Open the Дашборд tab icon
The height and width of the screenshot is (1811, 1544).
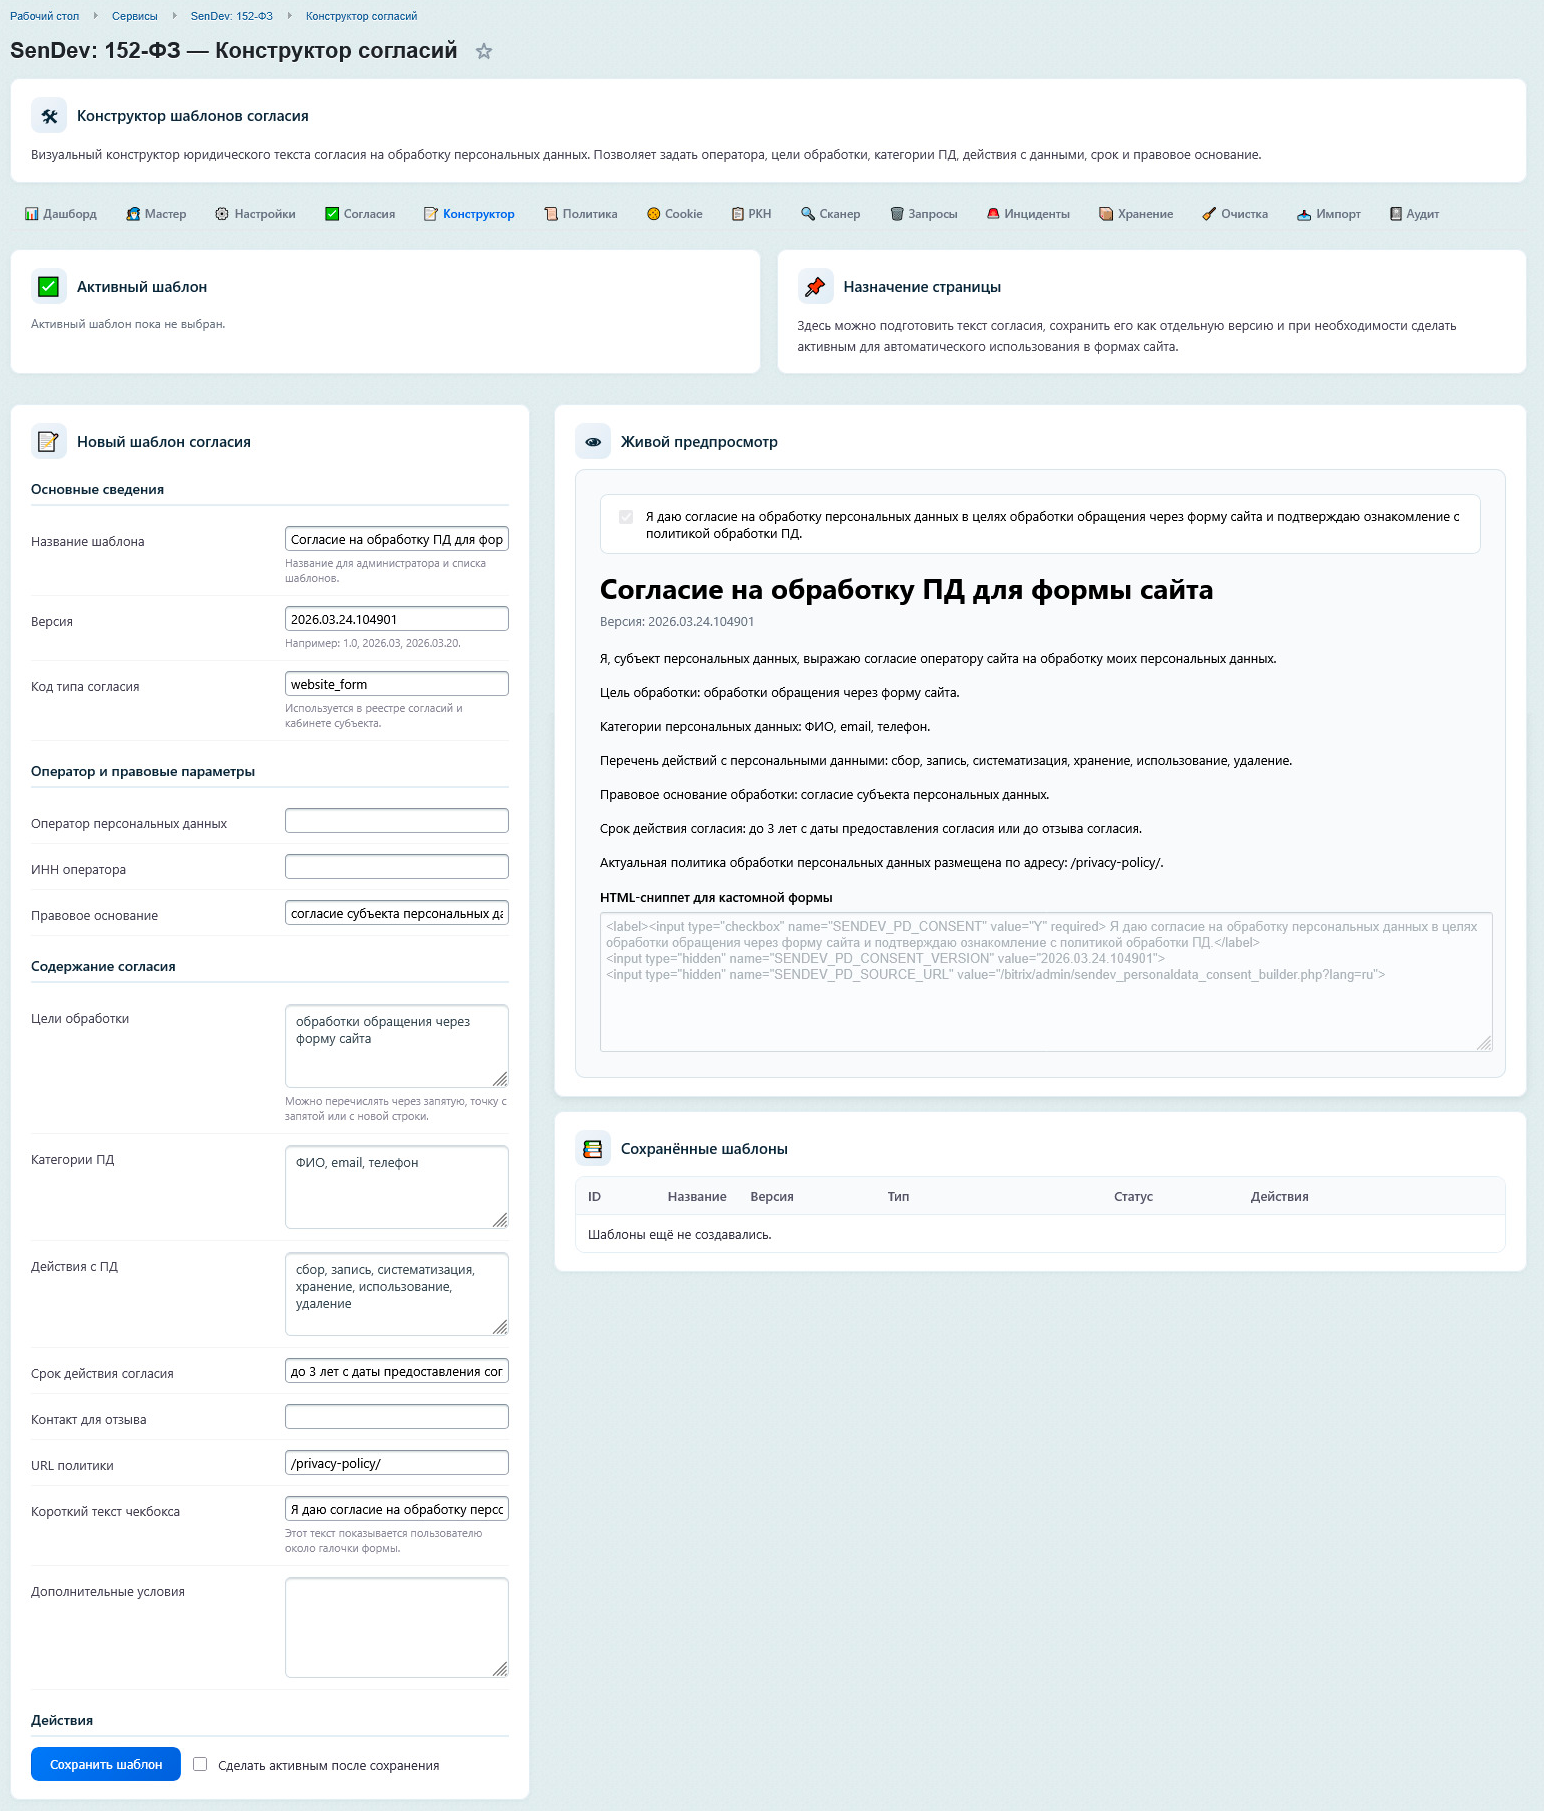32,214
